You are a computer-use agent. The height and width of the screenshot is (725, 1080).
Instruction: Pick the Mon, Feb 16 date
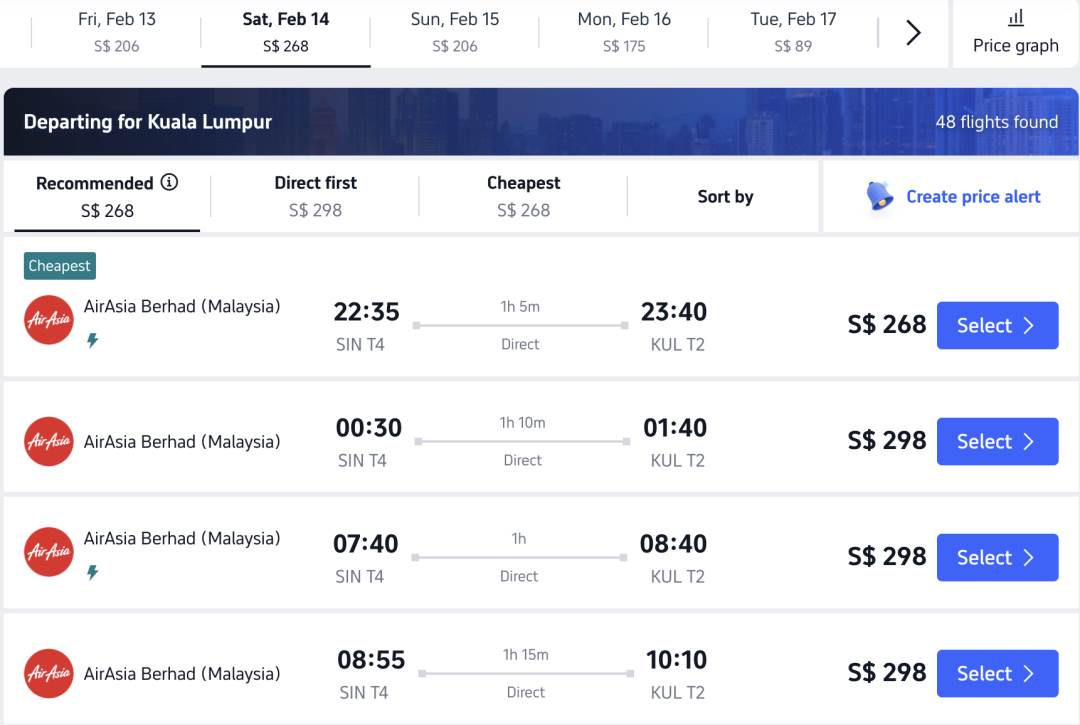coord(624,32)
